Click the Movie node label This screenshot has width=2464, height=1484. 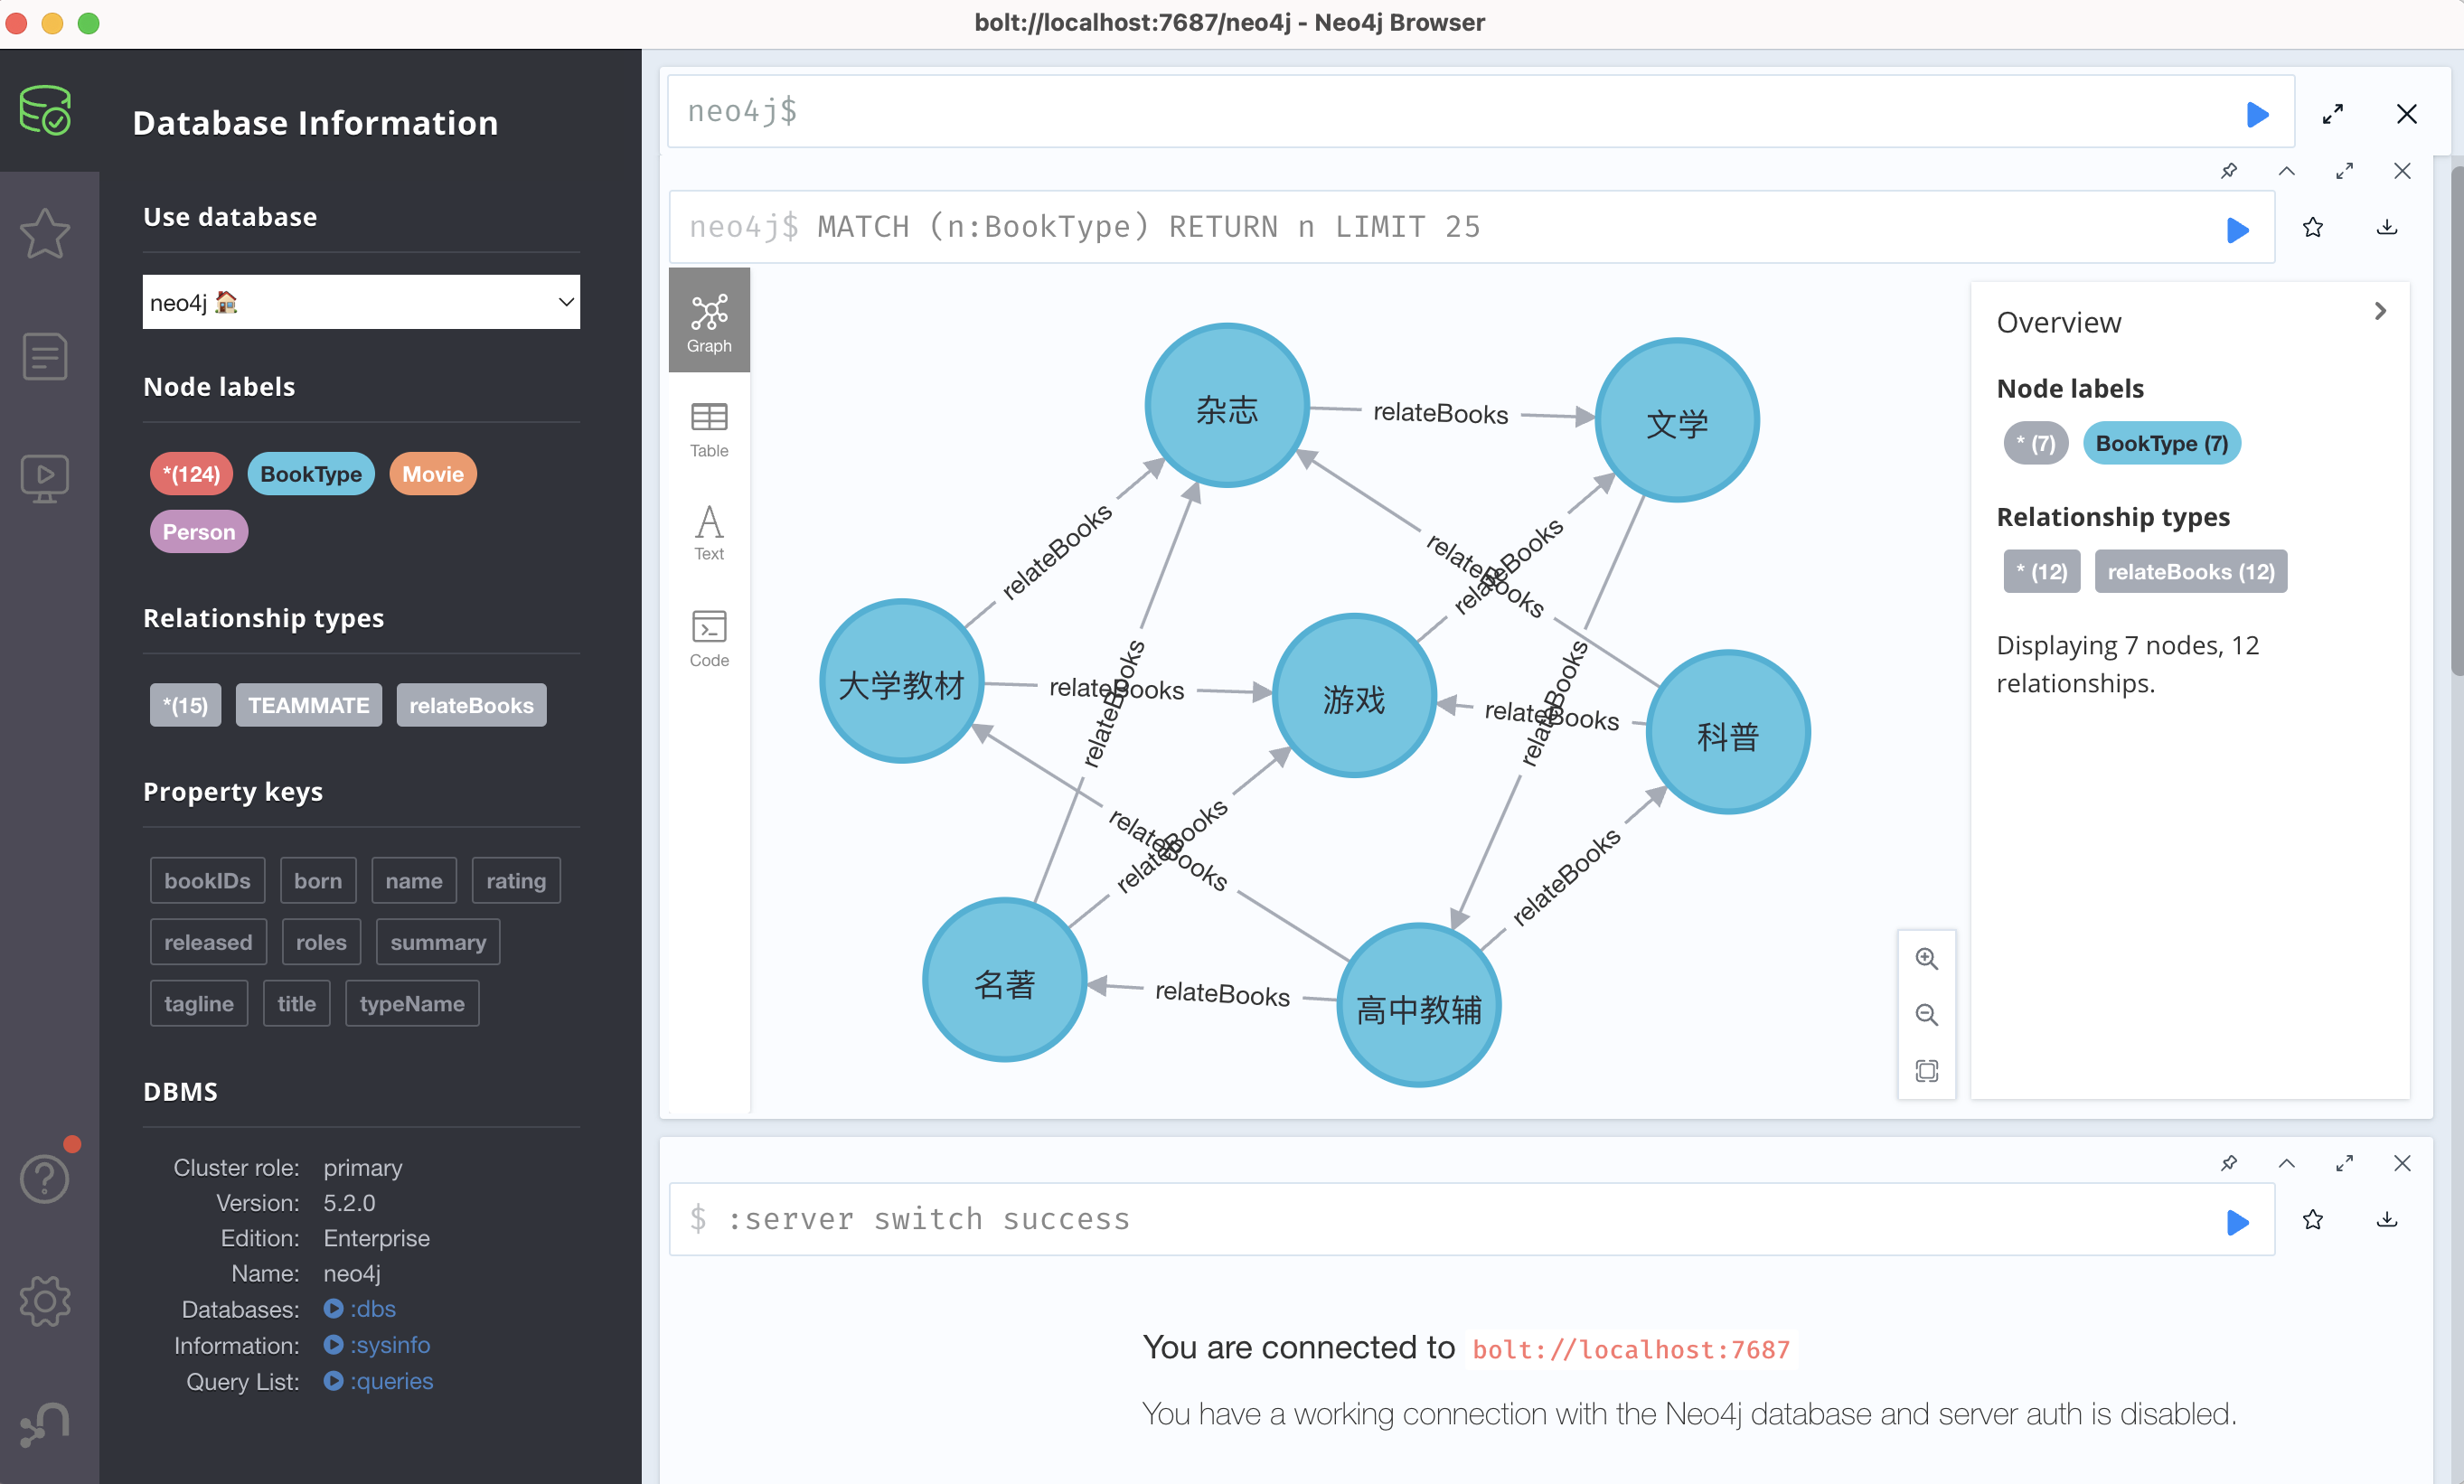[433, 474]
